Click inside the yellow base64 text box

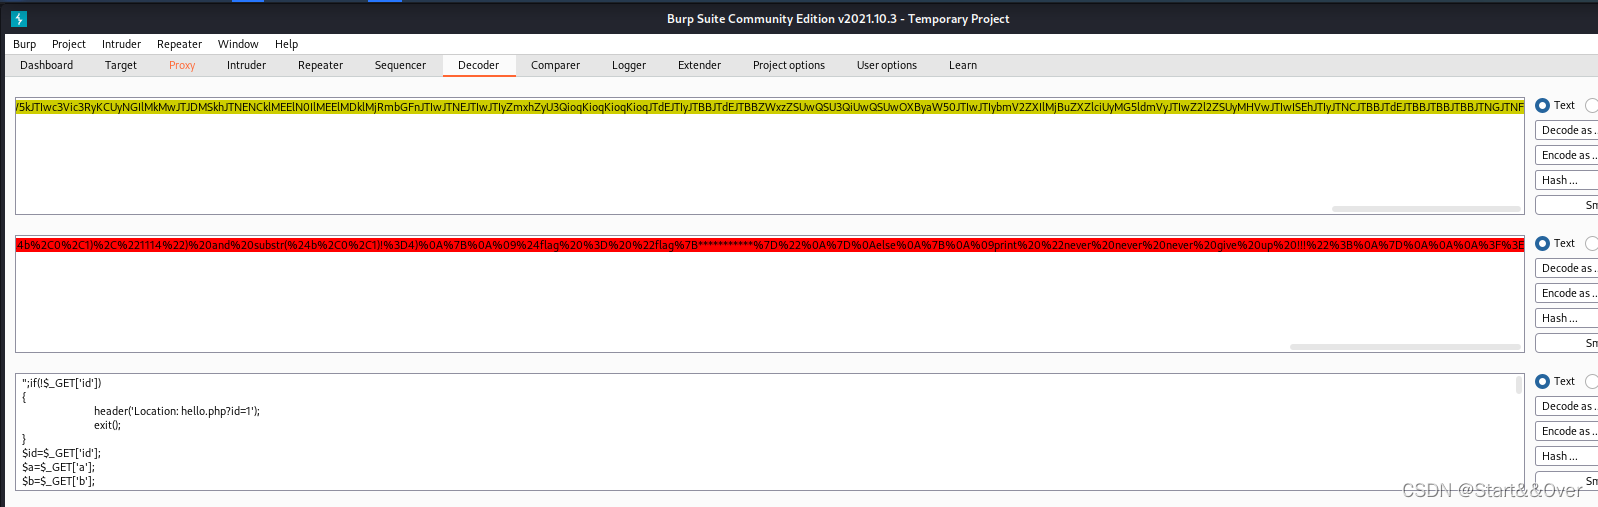coord(770,156)
